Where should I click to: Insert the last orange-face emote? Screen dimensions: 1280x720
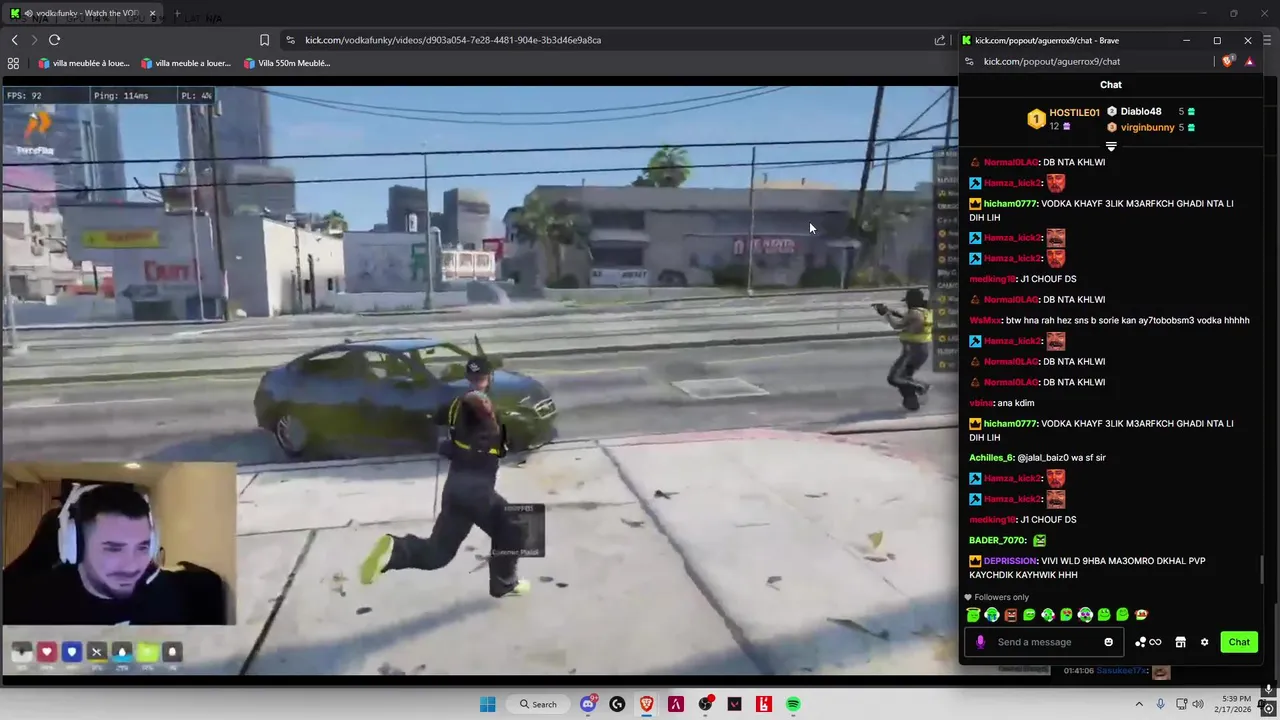(1141, 615)
